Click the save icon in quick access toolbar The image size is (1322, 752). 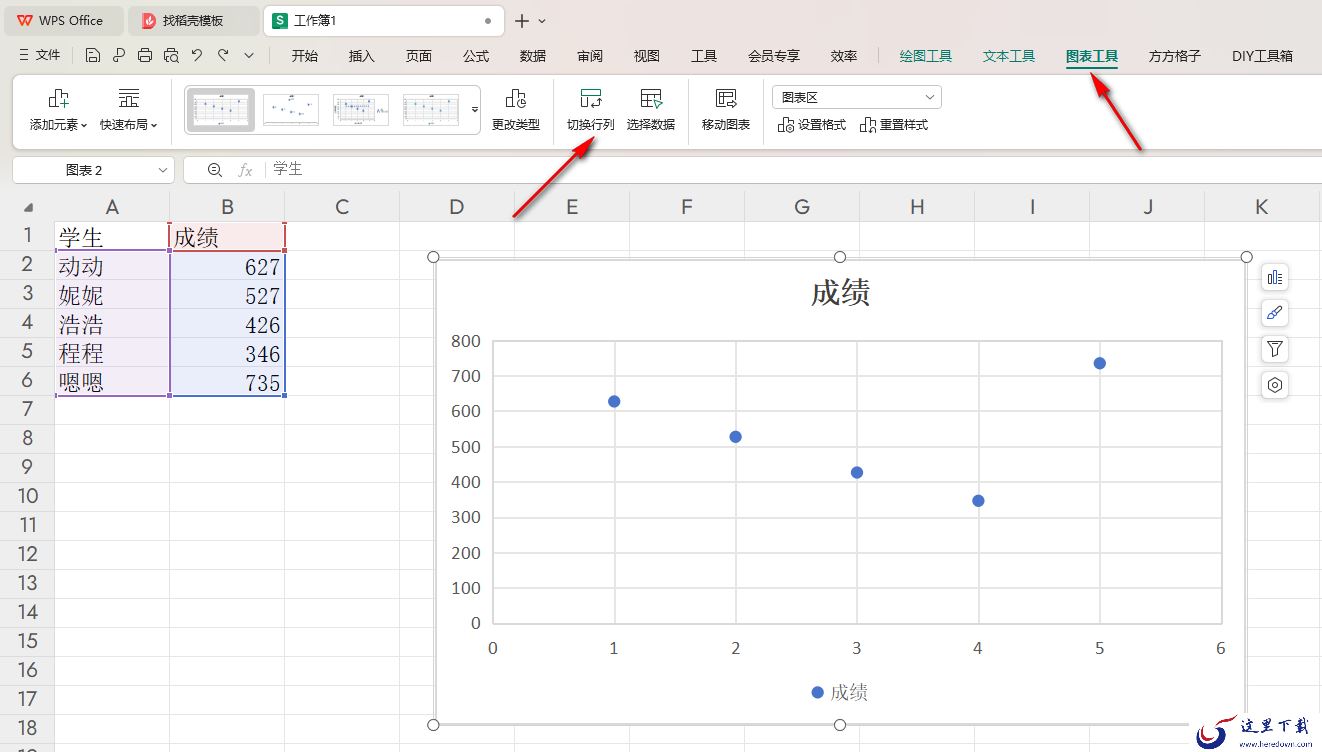[93, 56]
